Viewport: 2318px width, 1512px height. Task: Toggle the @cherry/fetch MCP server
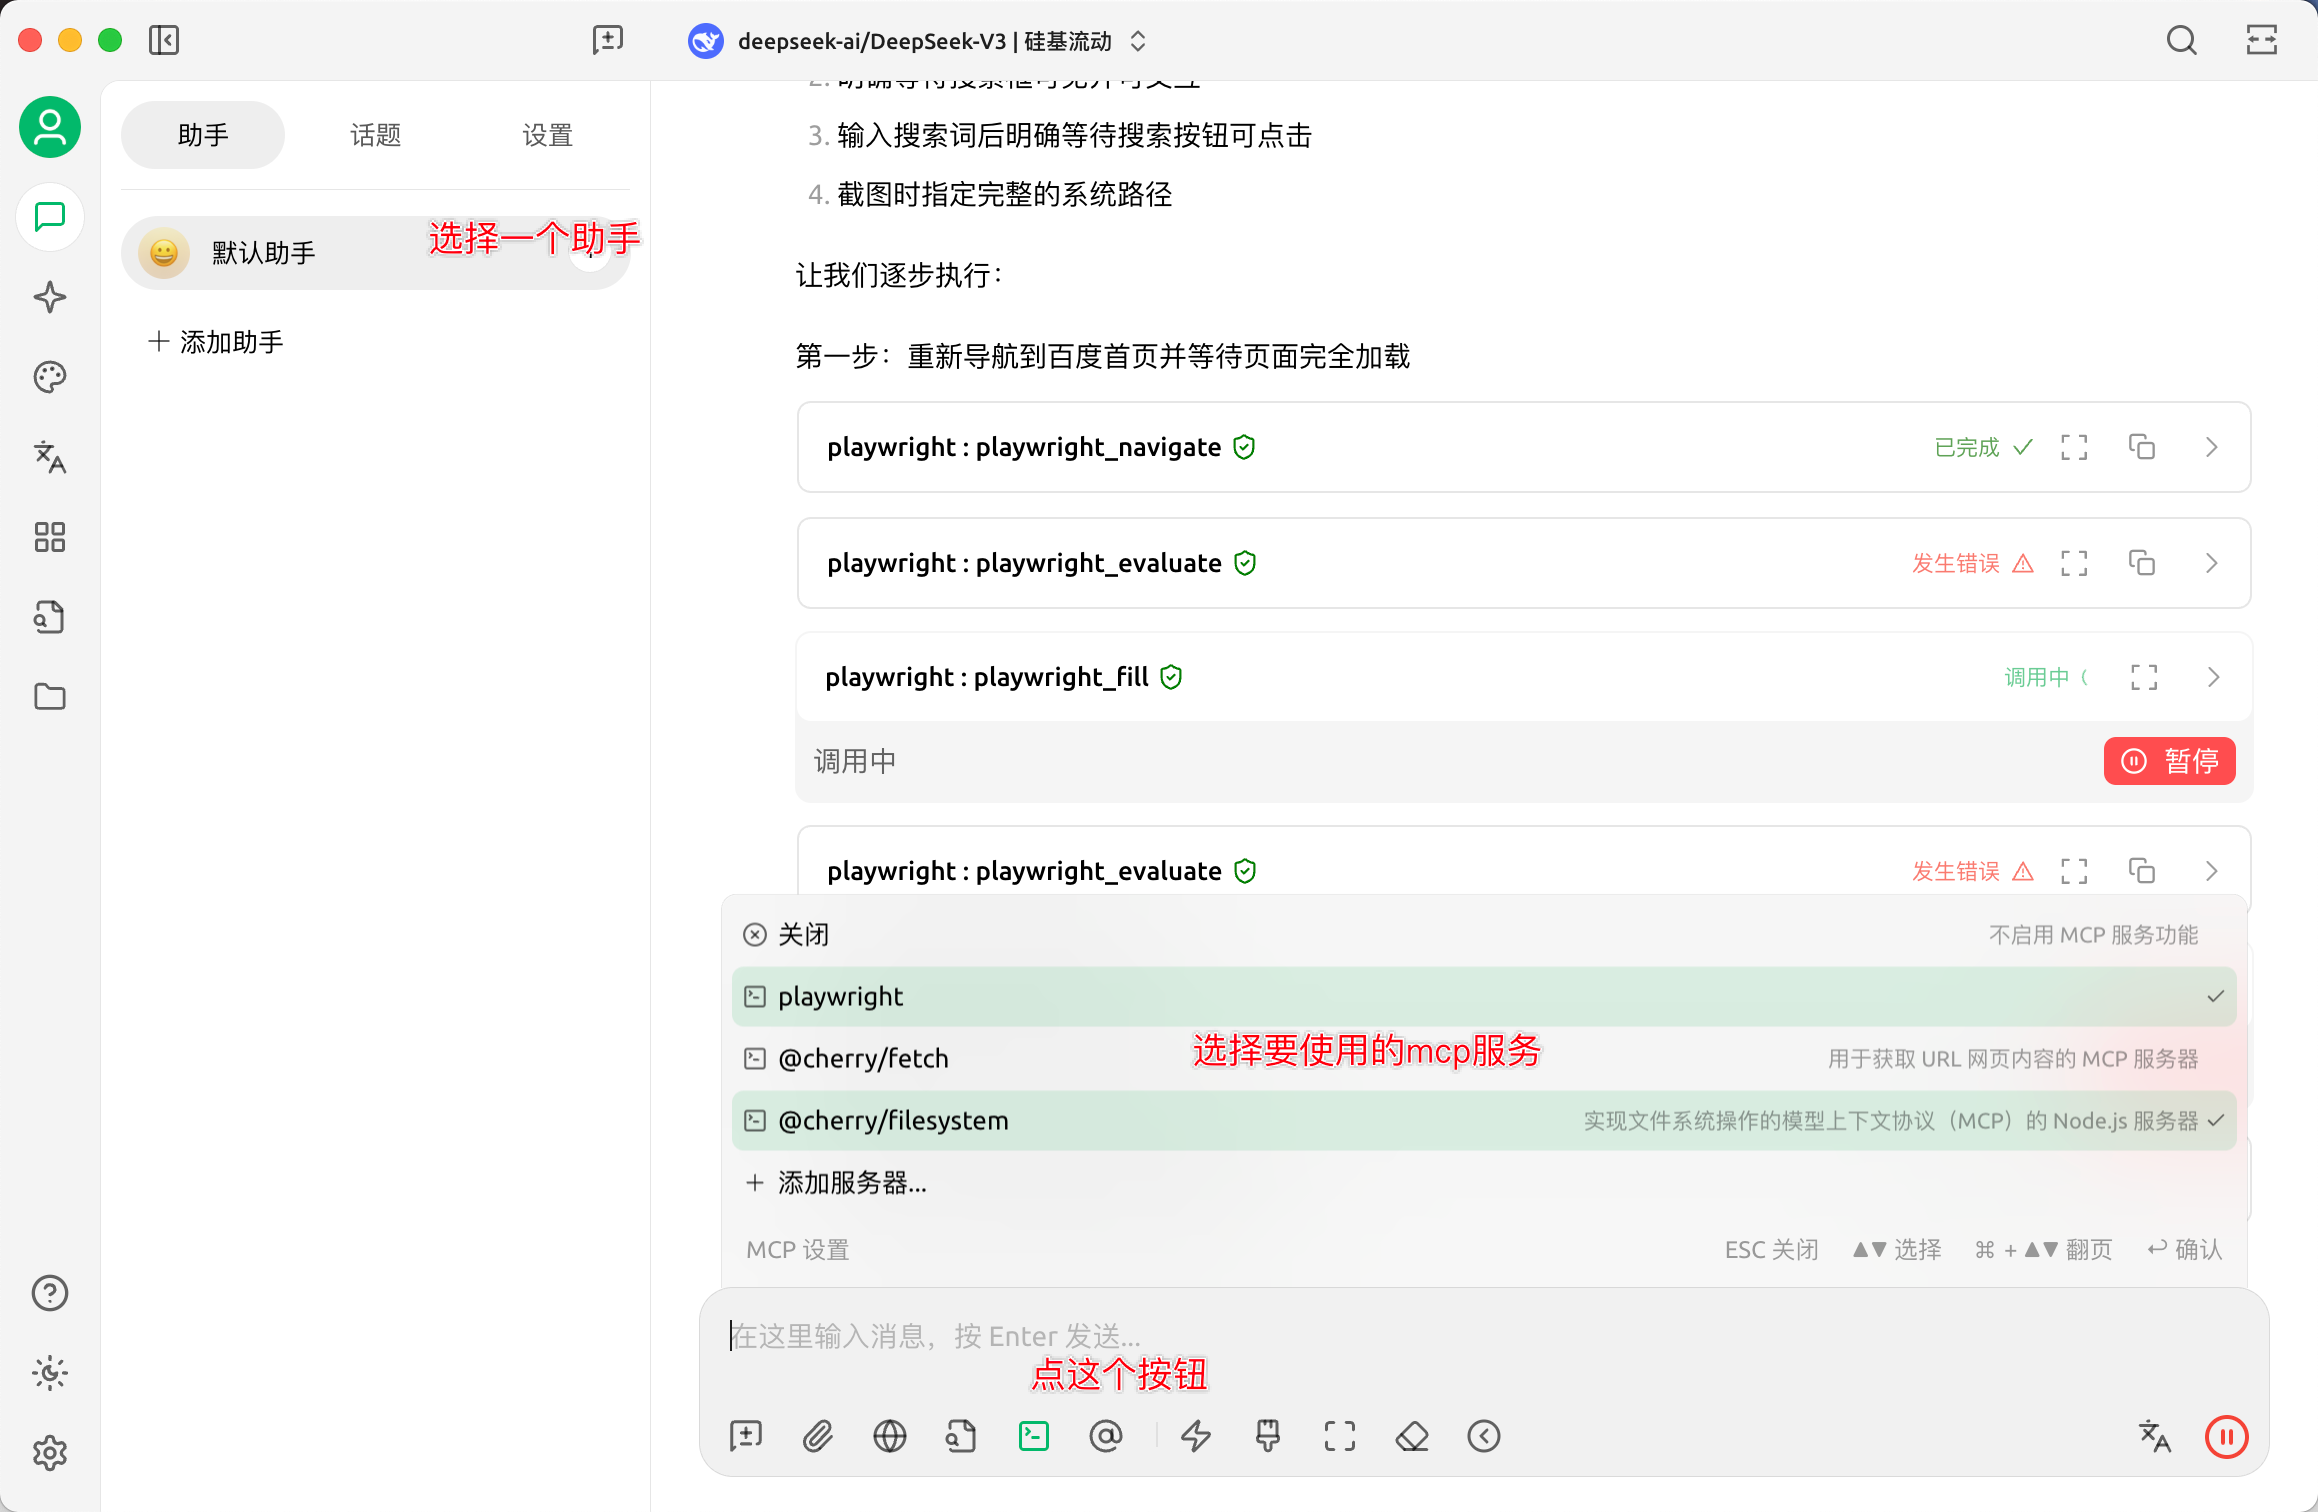1484,1058
